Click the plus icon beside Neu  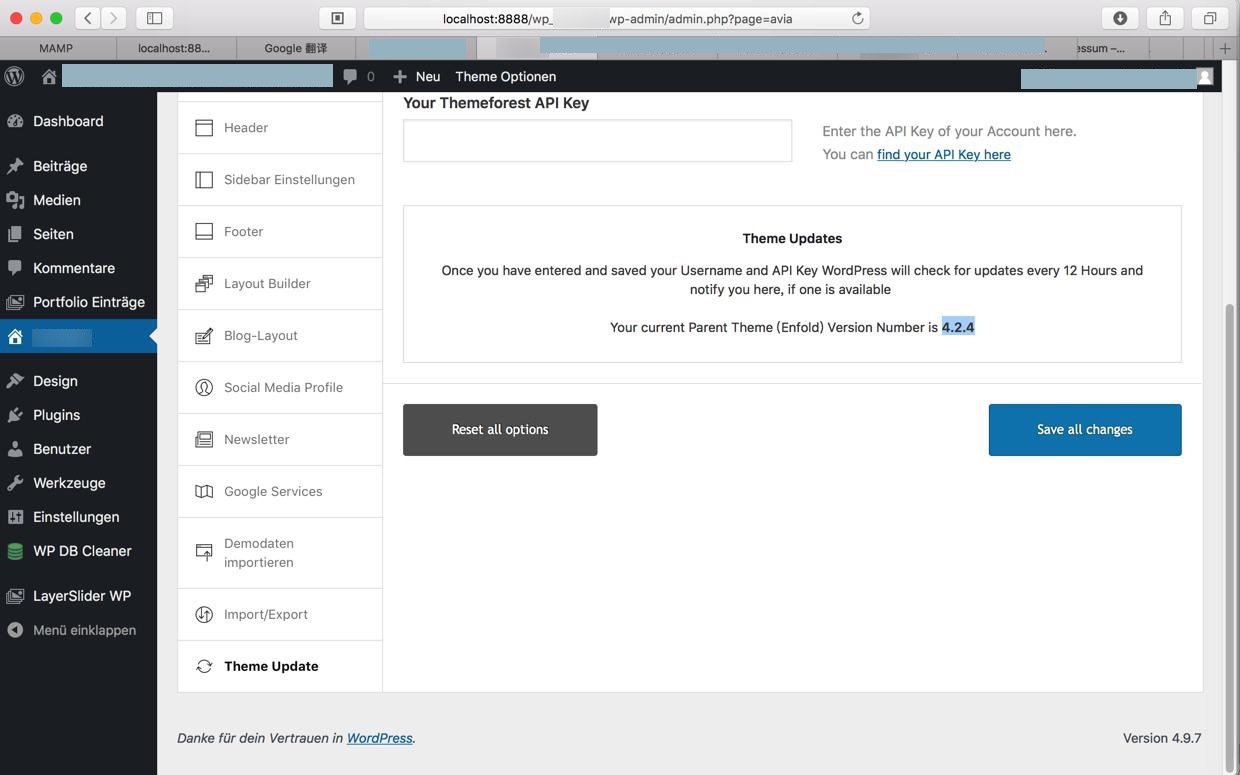[x=400, y=76]
